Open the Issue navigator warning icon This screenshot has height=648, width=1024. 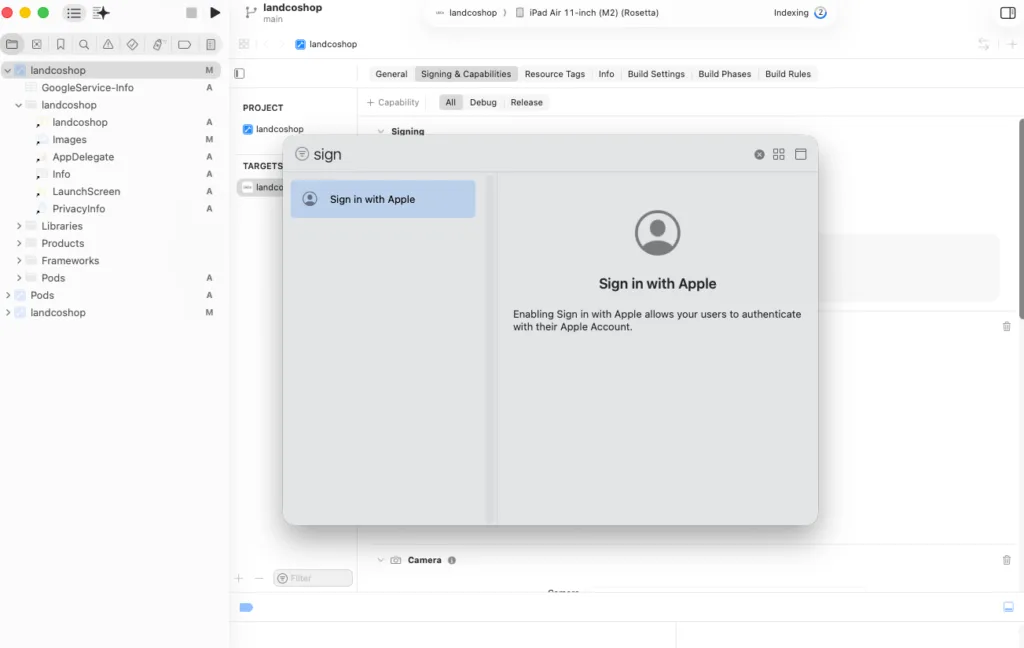(x=108, y=44)
